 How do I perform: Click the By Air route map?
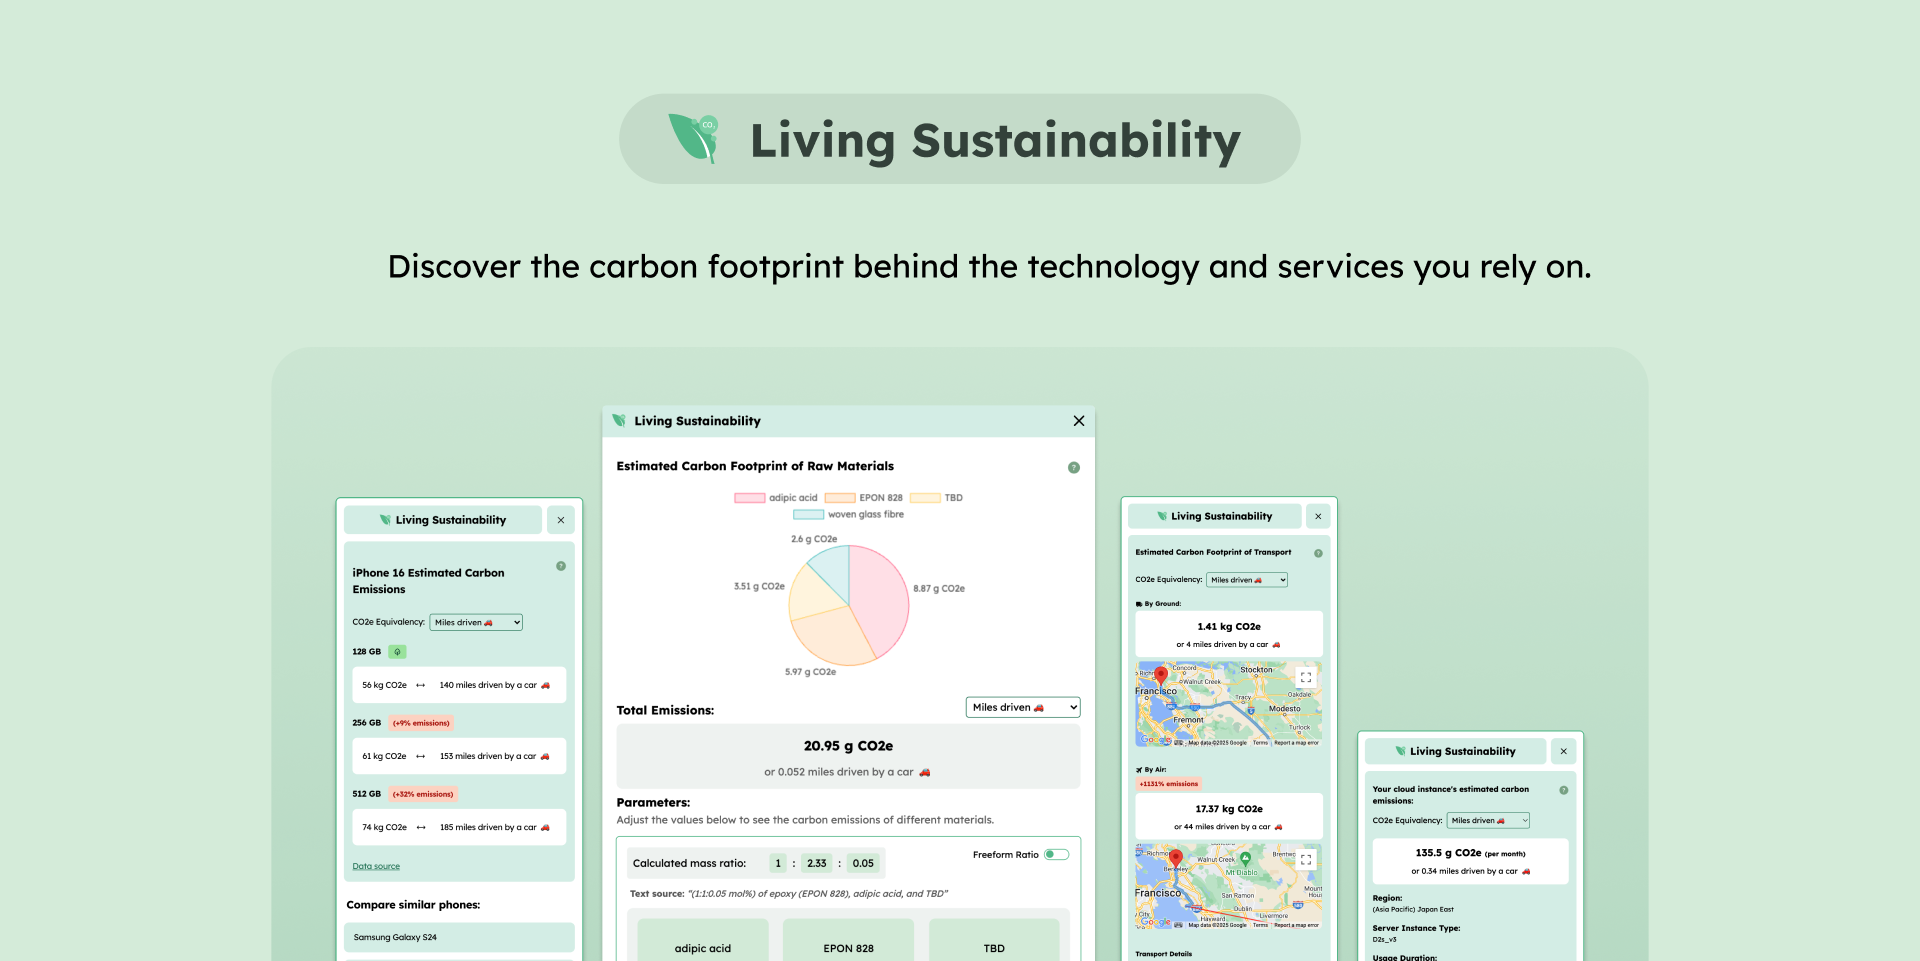tap(1229, 886)
